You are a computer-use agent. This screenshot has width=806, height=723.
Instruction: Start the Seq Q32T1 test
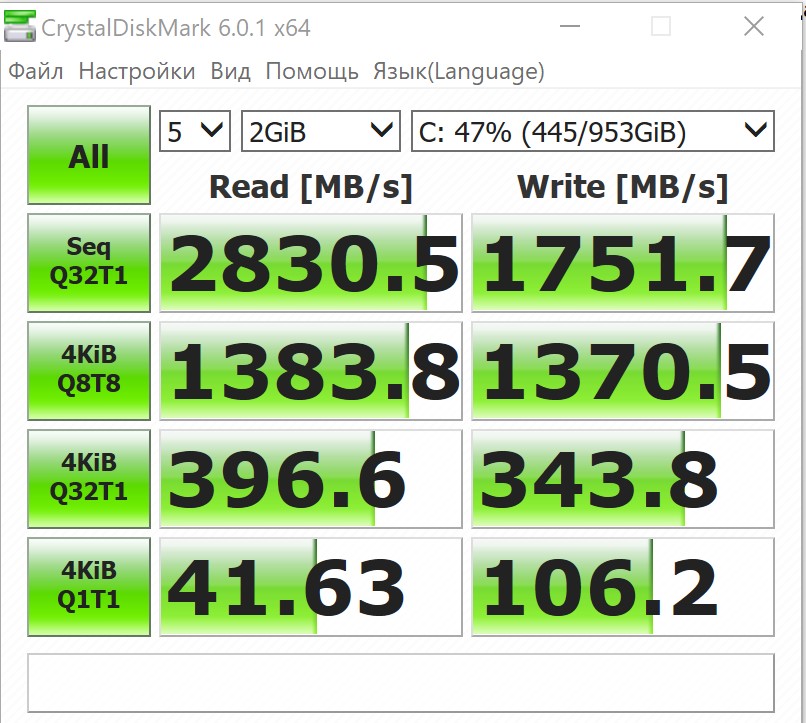click(x=89, y=263)
